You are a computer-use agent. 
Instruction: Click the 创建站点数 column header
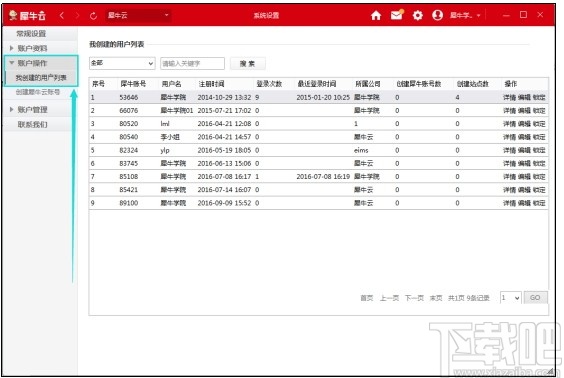point(473,84)
